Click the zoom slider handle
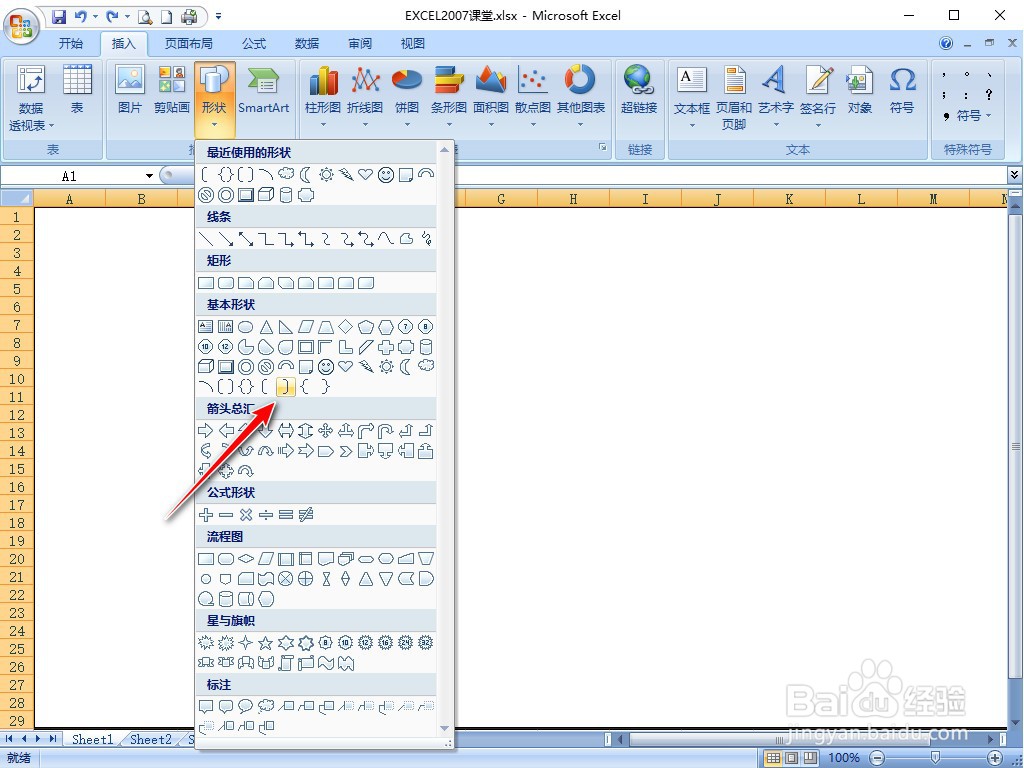This screenshot has width=1024, height=768. pos(935,758)
